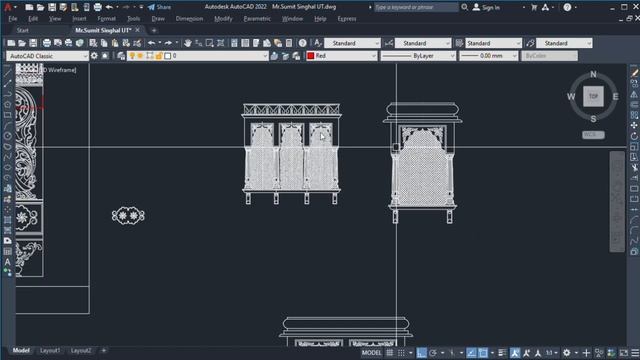Open the Dimension Style Standard dropdown
The height and width of the screenshot is (360, 640).
tap(423, 43)
